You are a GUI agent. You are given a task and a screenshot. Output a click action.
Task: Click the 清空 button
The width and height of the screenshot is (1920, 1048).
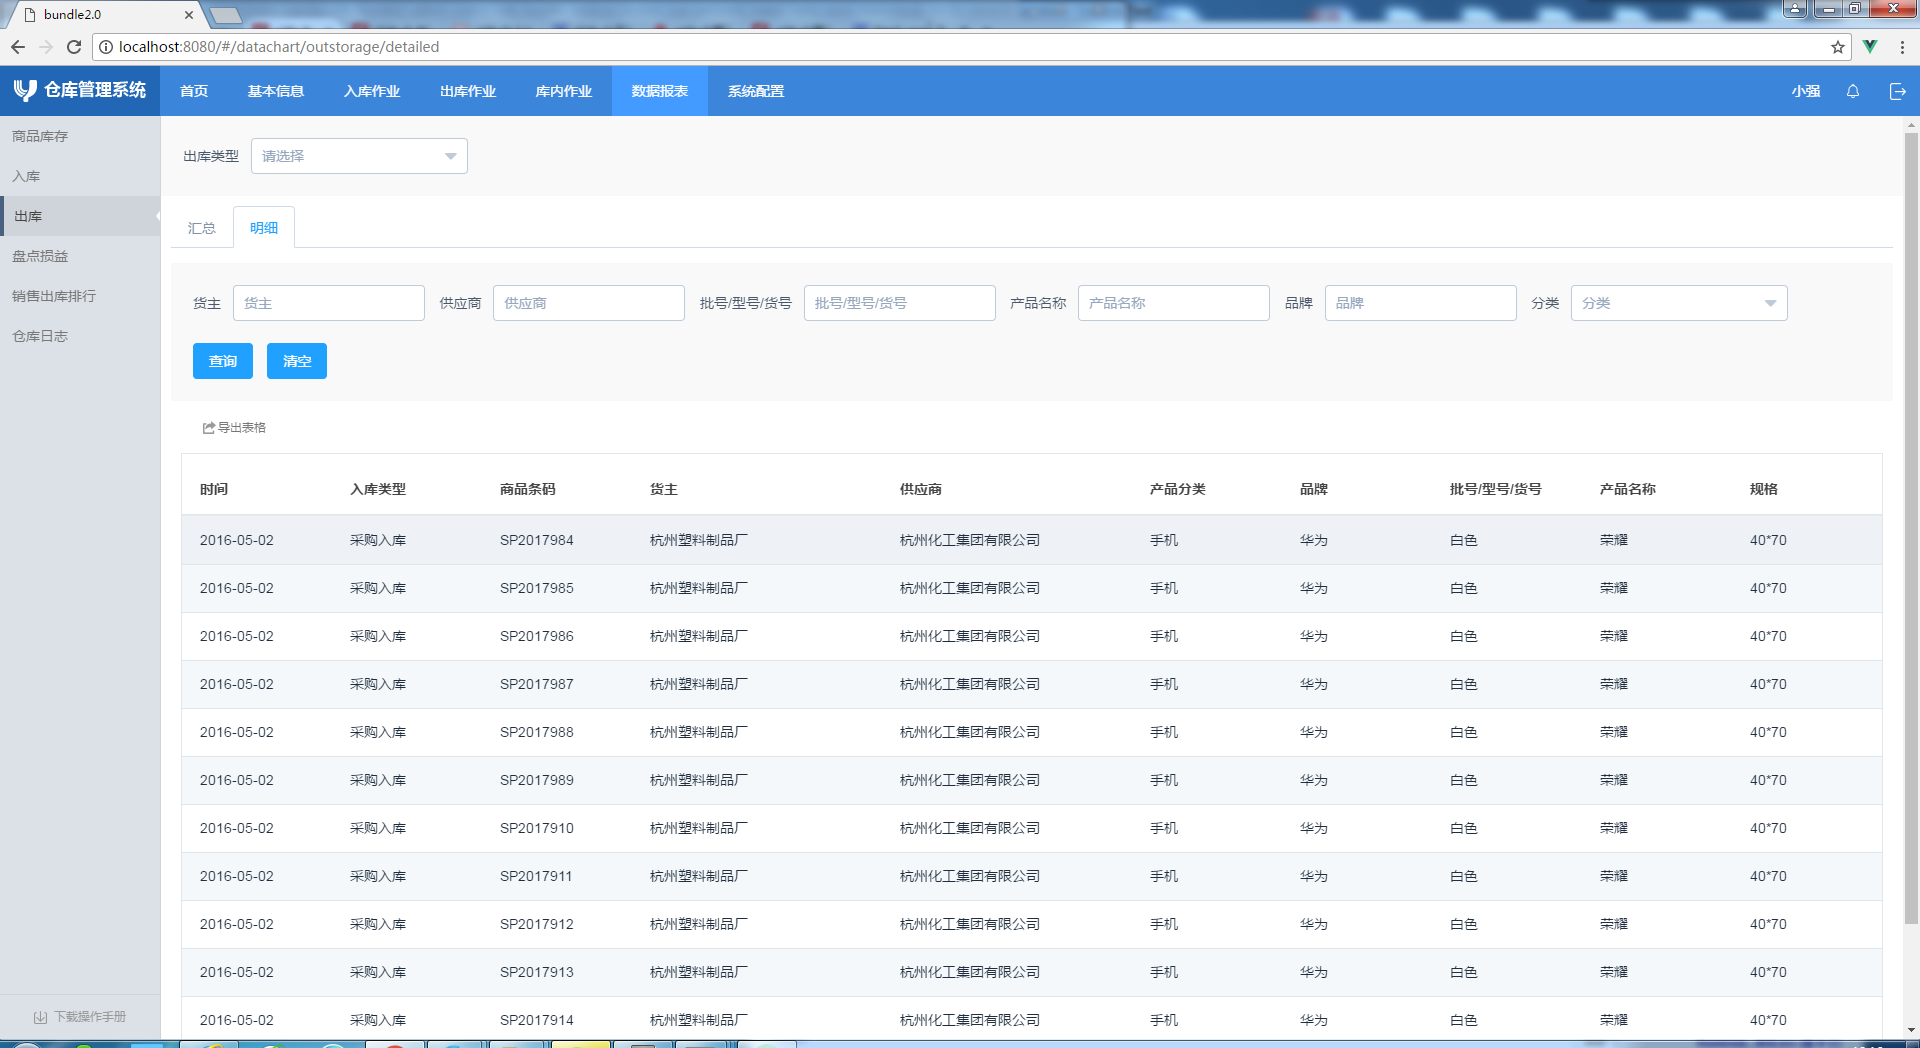coord(297,361)
